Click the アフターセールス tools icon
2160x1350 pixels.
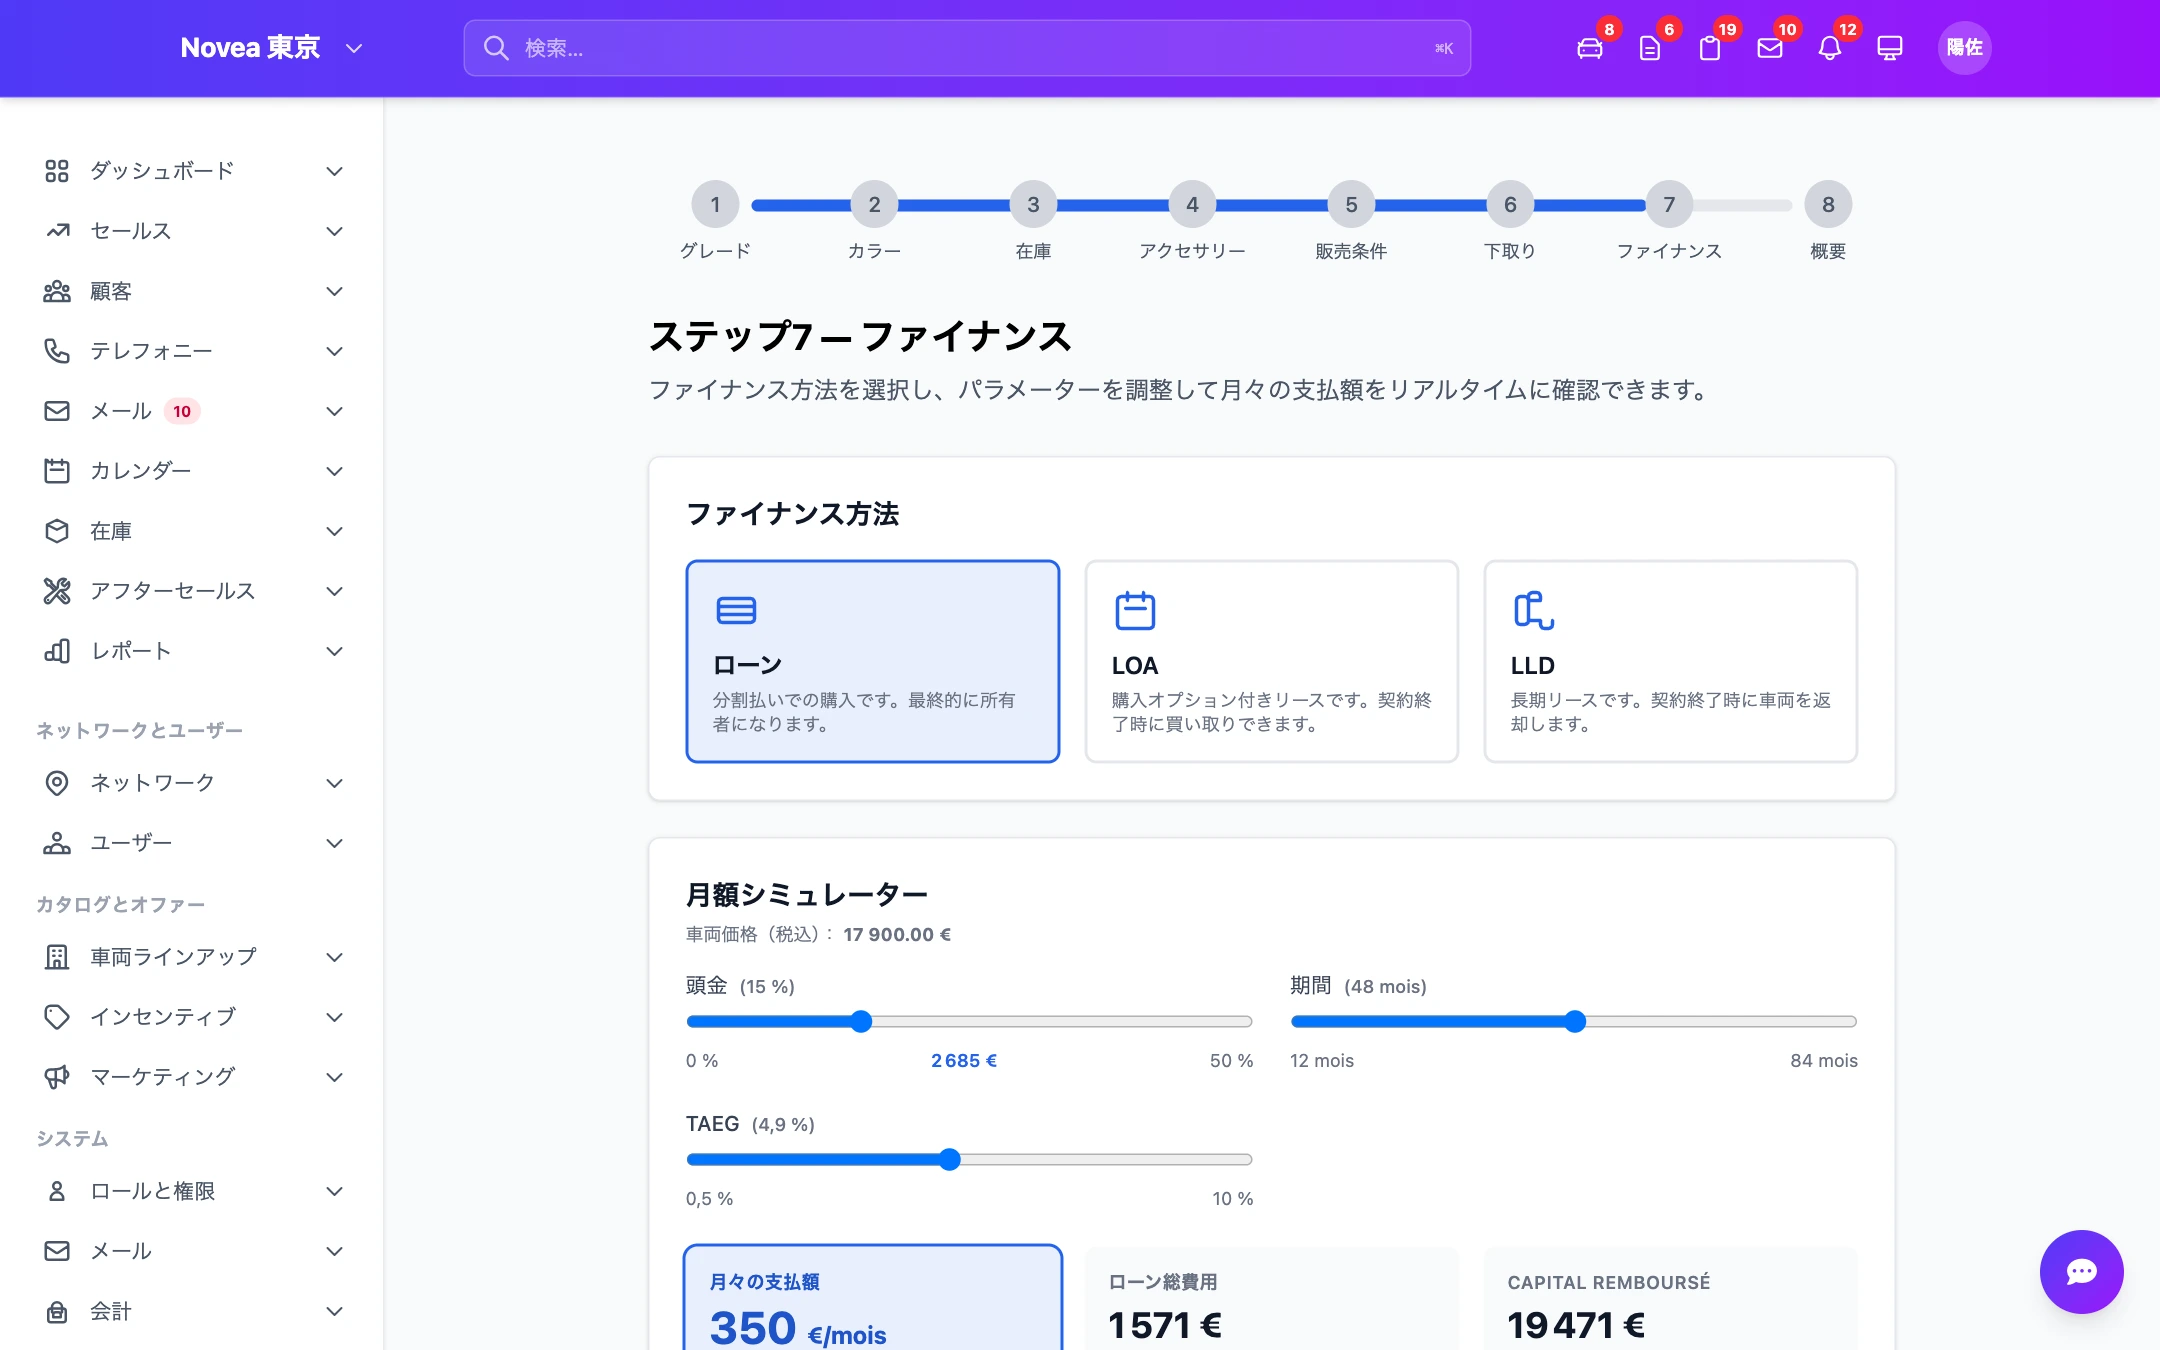click(57, 591)
